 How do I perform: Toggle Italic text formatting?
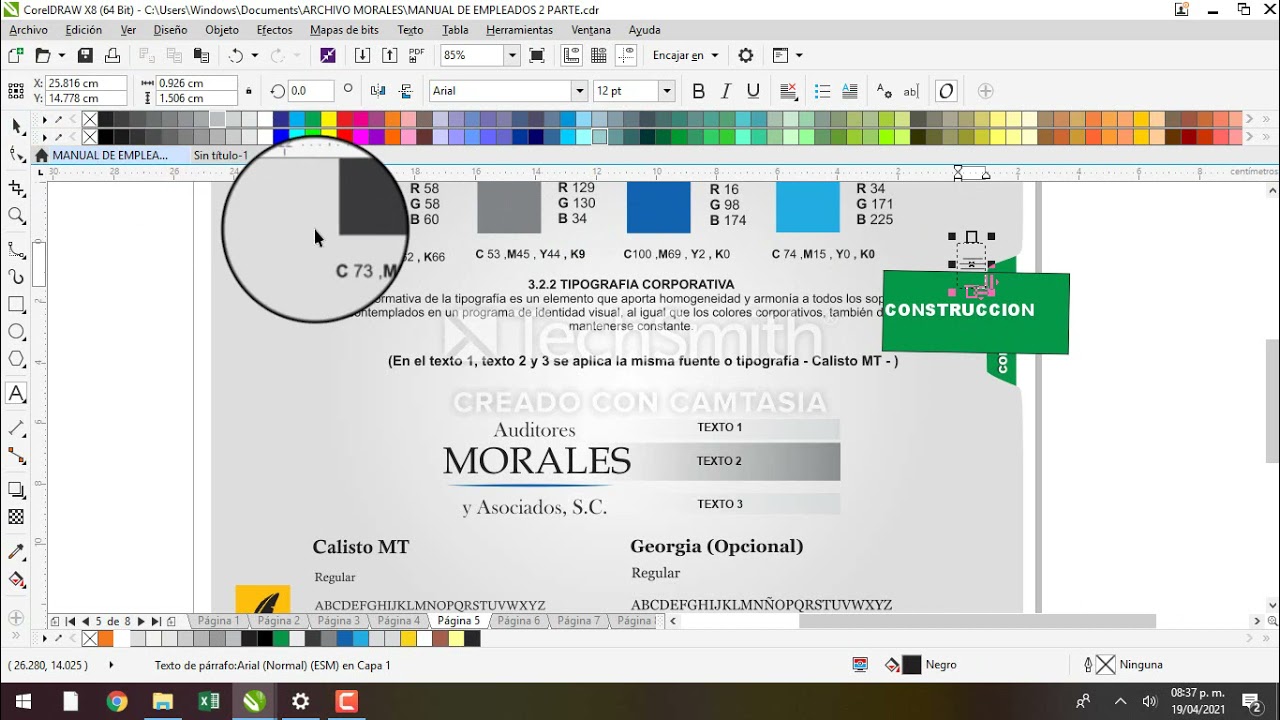coord(726,91)
